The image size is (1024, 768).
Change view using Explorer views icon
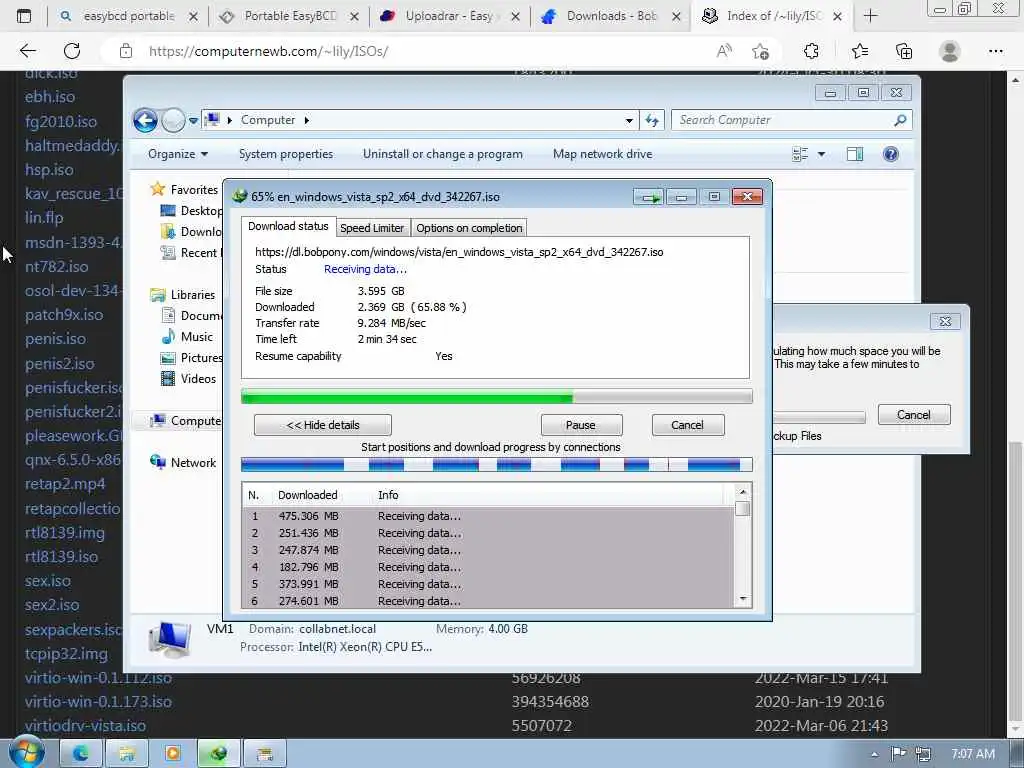800,154
